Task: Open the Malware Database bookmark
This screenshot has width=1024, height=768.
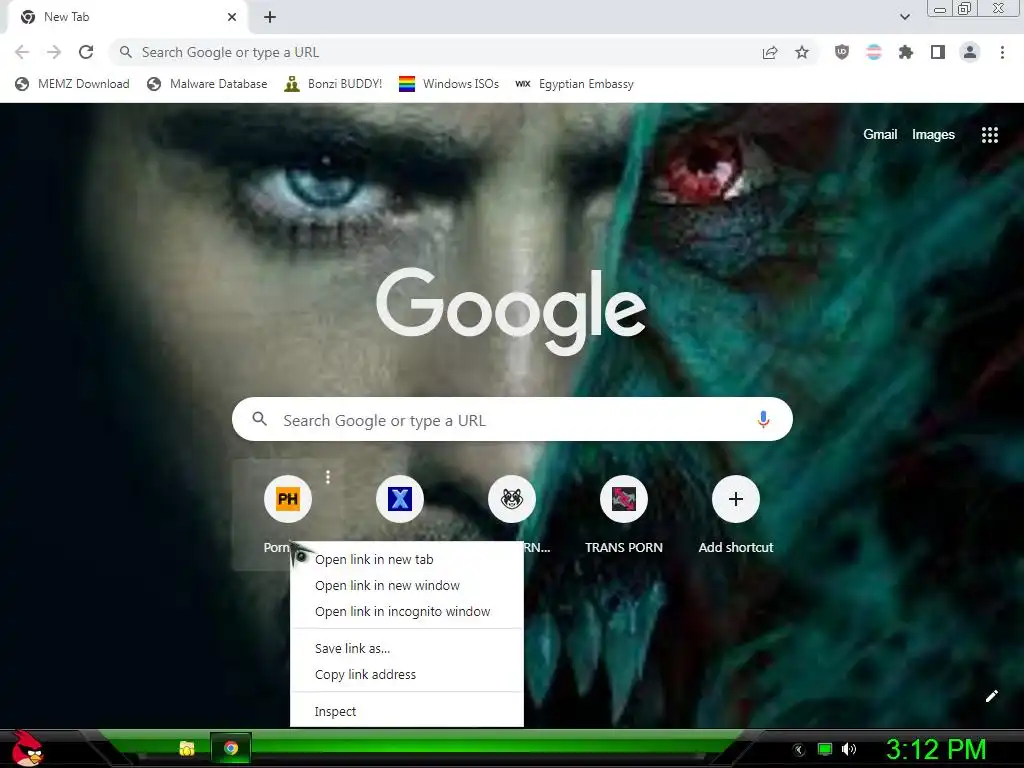Action: click(x=208, y=84)
